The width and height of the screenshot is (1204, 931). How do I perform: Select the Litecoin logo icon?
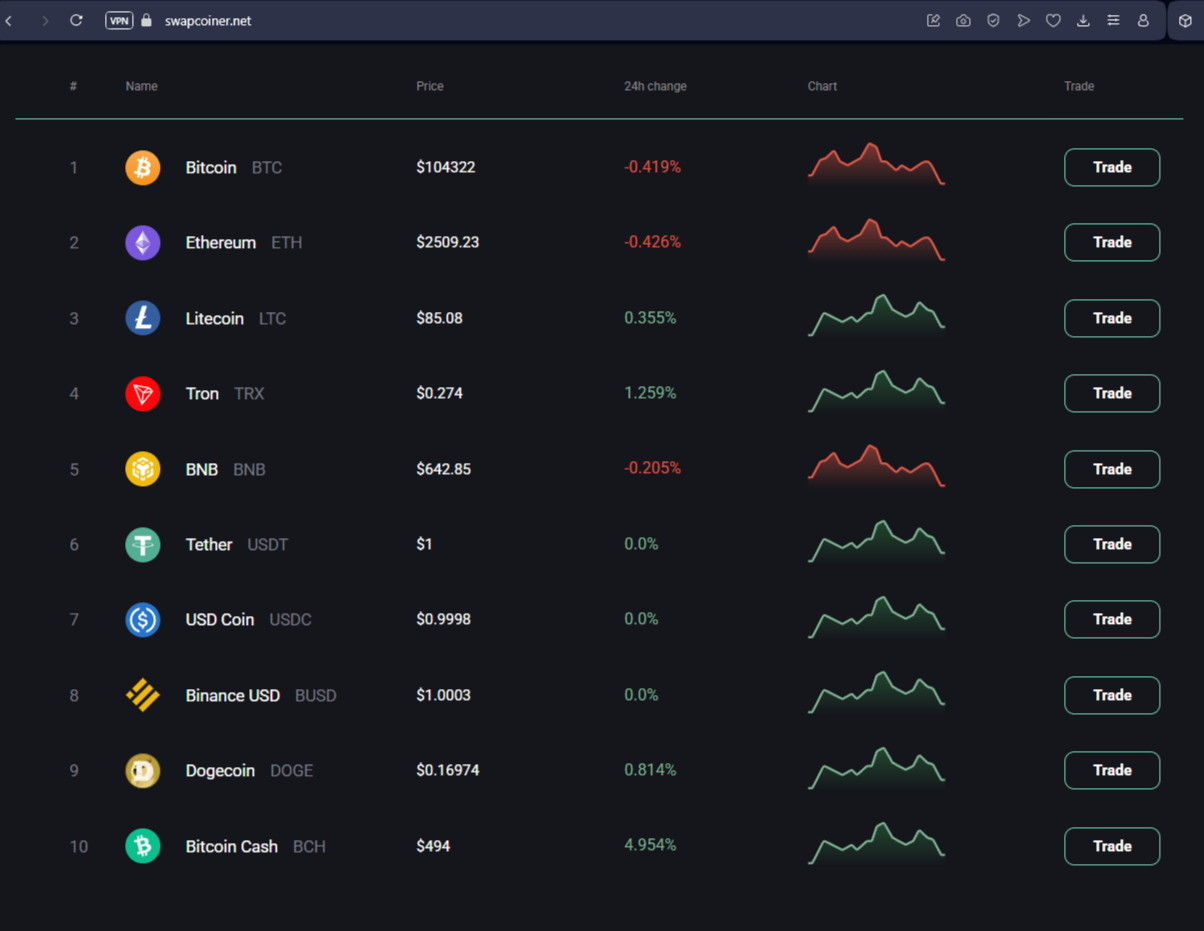[x=142, y=318]
